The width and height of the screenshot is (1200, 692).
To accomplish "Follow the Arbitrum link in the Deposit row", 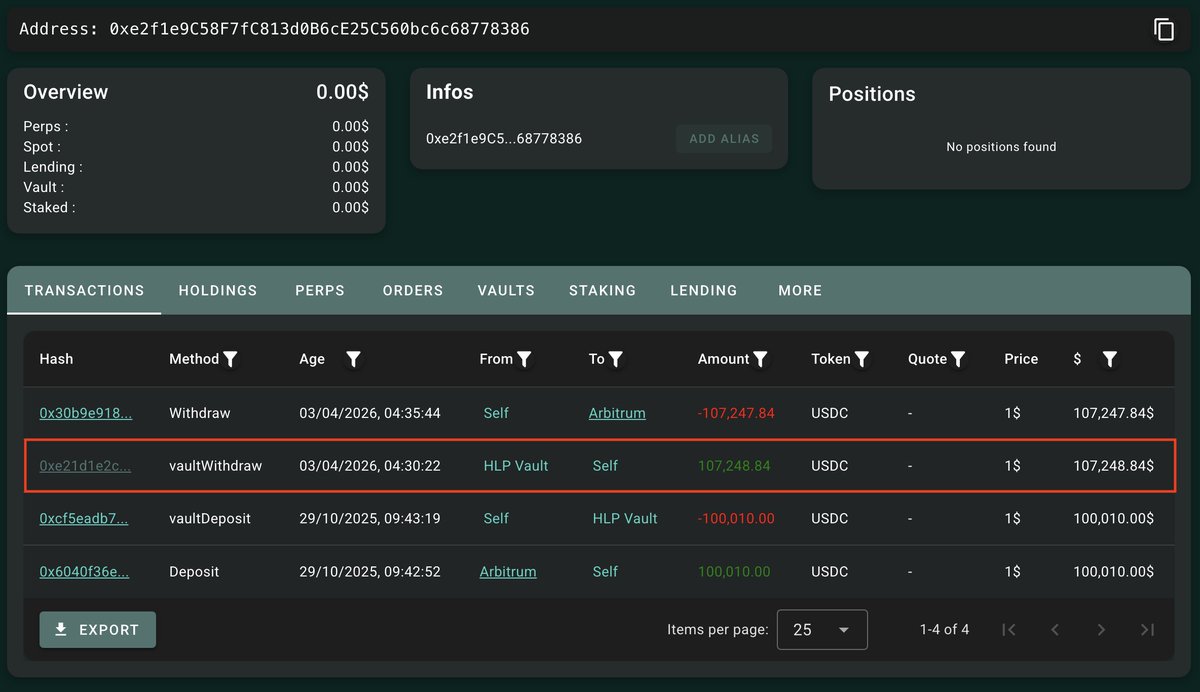I will (508, 572).
